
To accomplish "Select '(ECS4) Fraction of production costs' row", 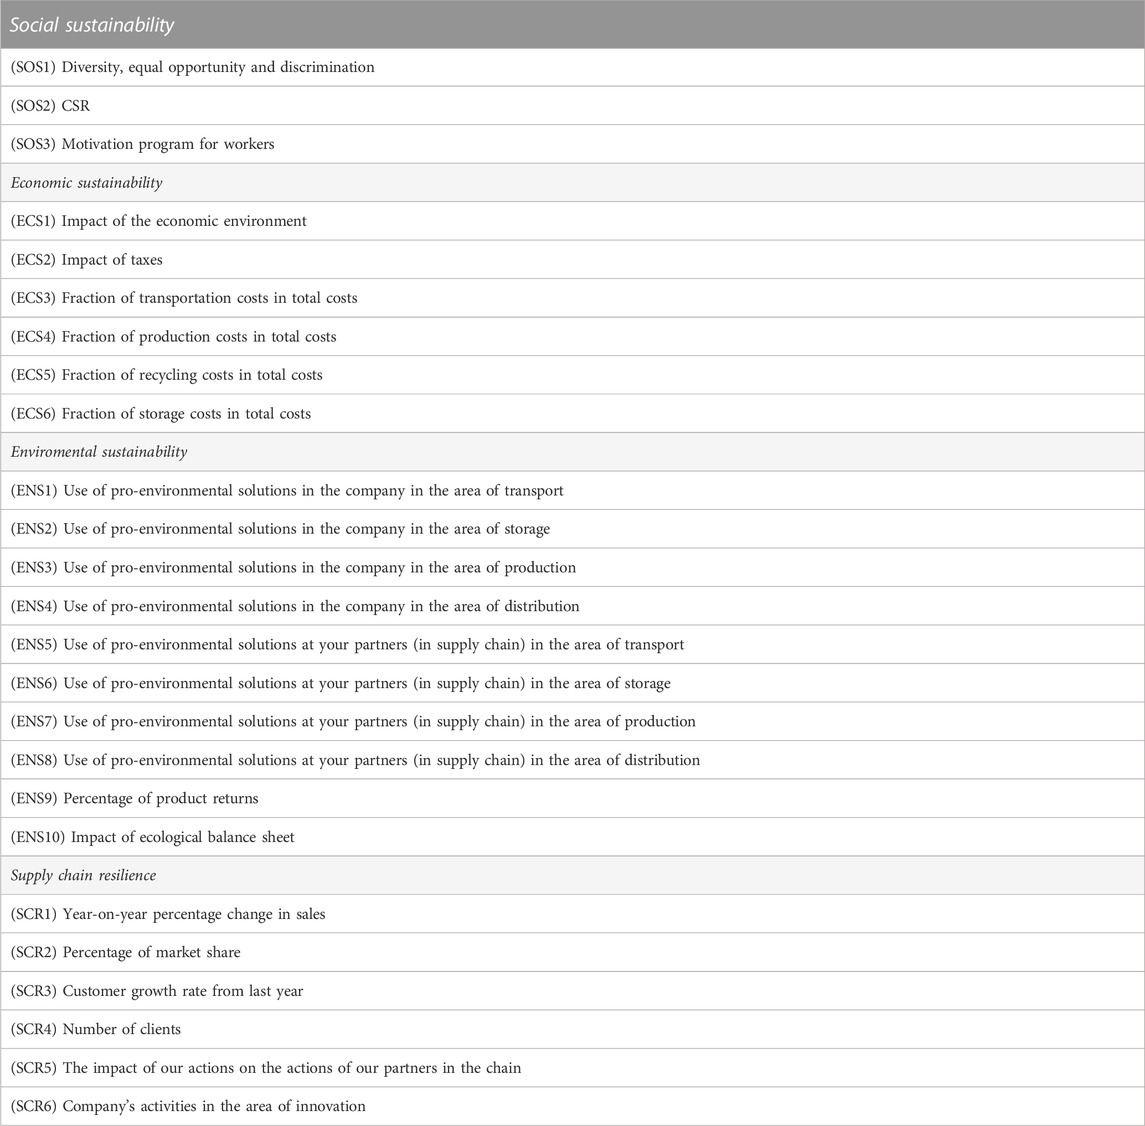I will pyautogui.click(x=572, y=337).
